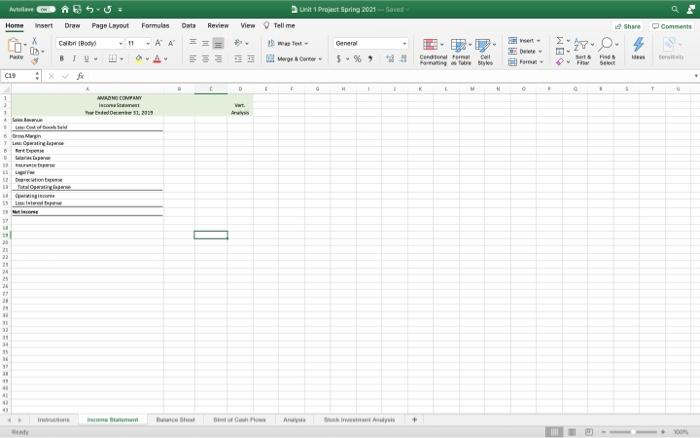Viewport: 700px width, 438px height.
Task: Open the Home ribbon tab
Action: tap(14, 25)
